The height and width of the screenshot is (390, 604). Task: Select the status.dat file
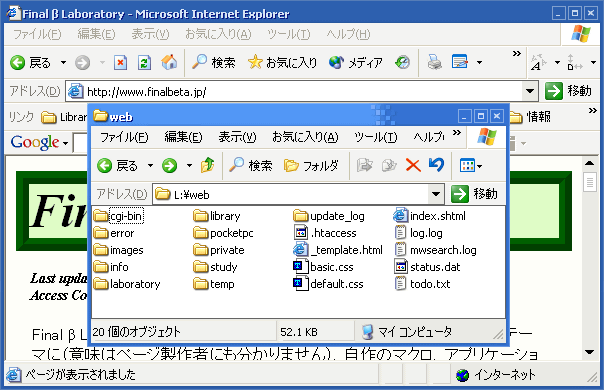pos(427,267)
